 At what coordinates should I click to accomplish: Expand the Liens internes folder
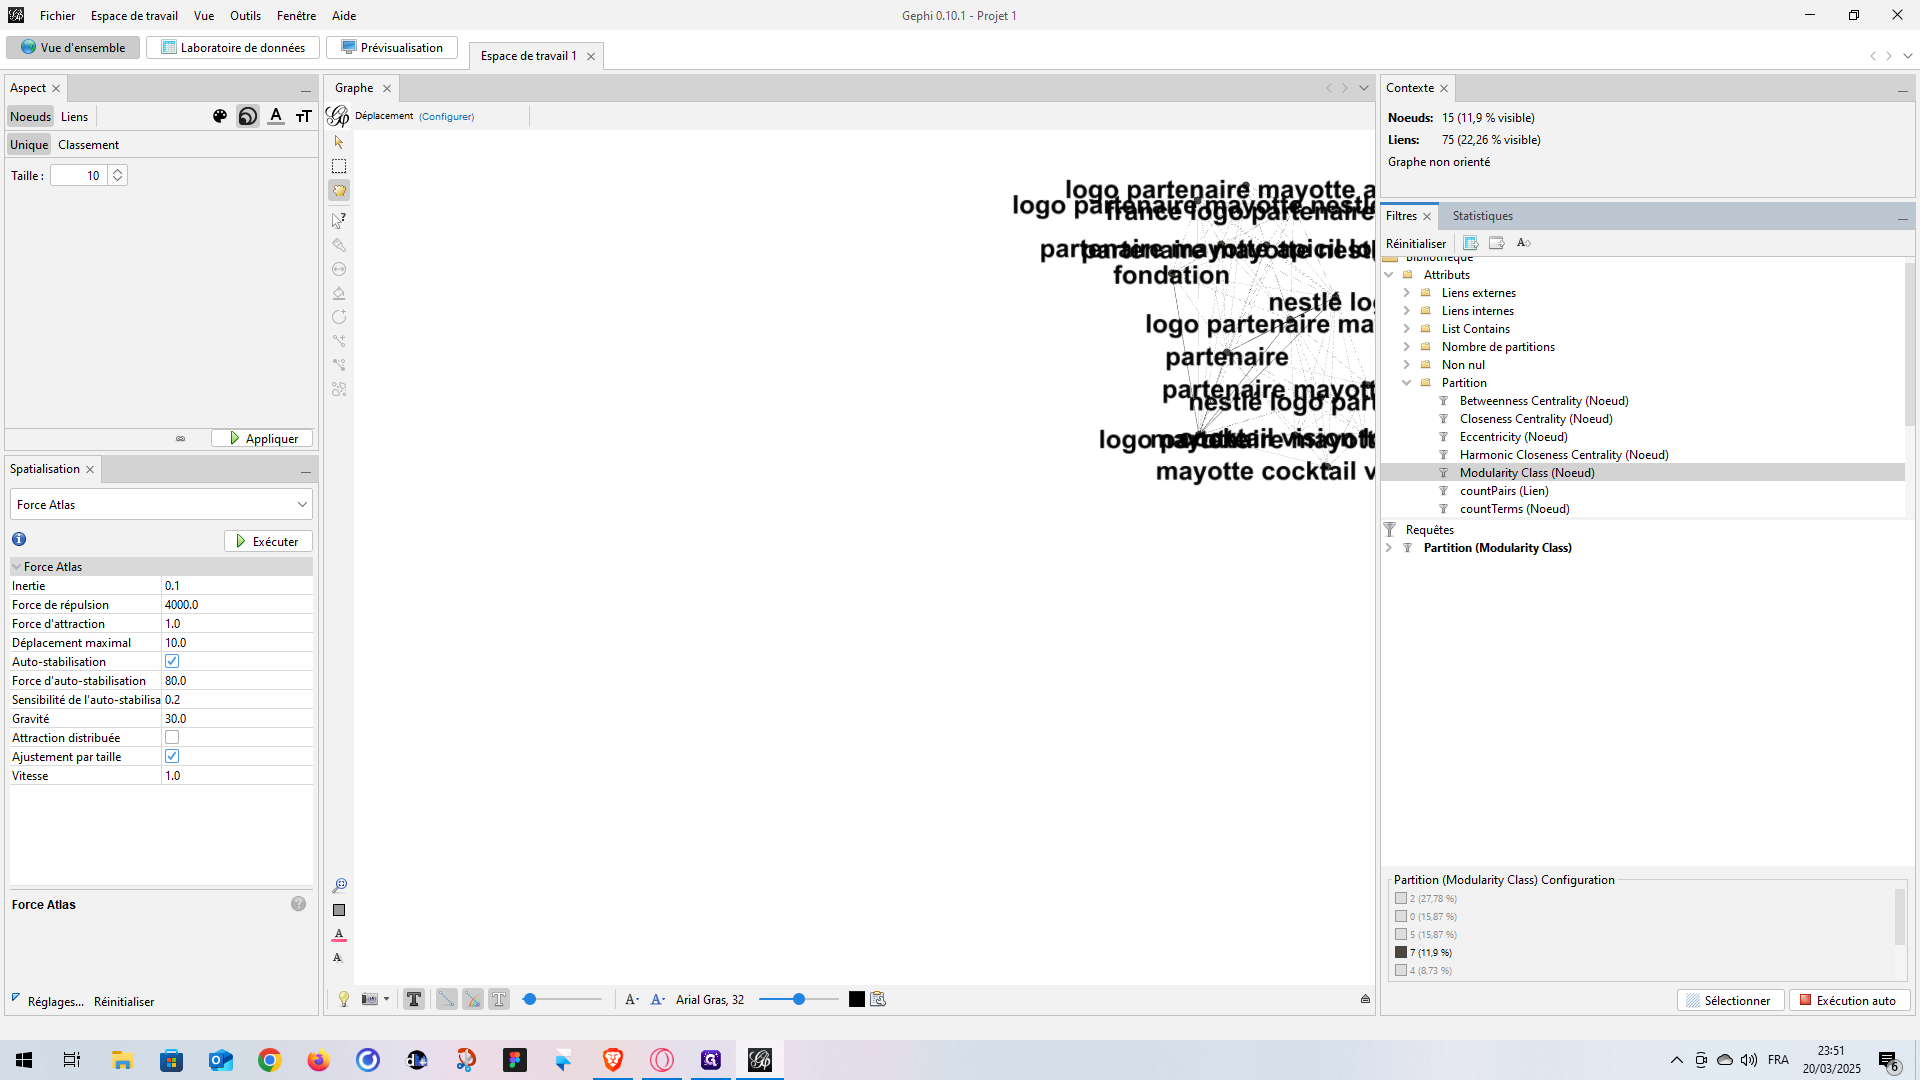[1407, 311]
